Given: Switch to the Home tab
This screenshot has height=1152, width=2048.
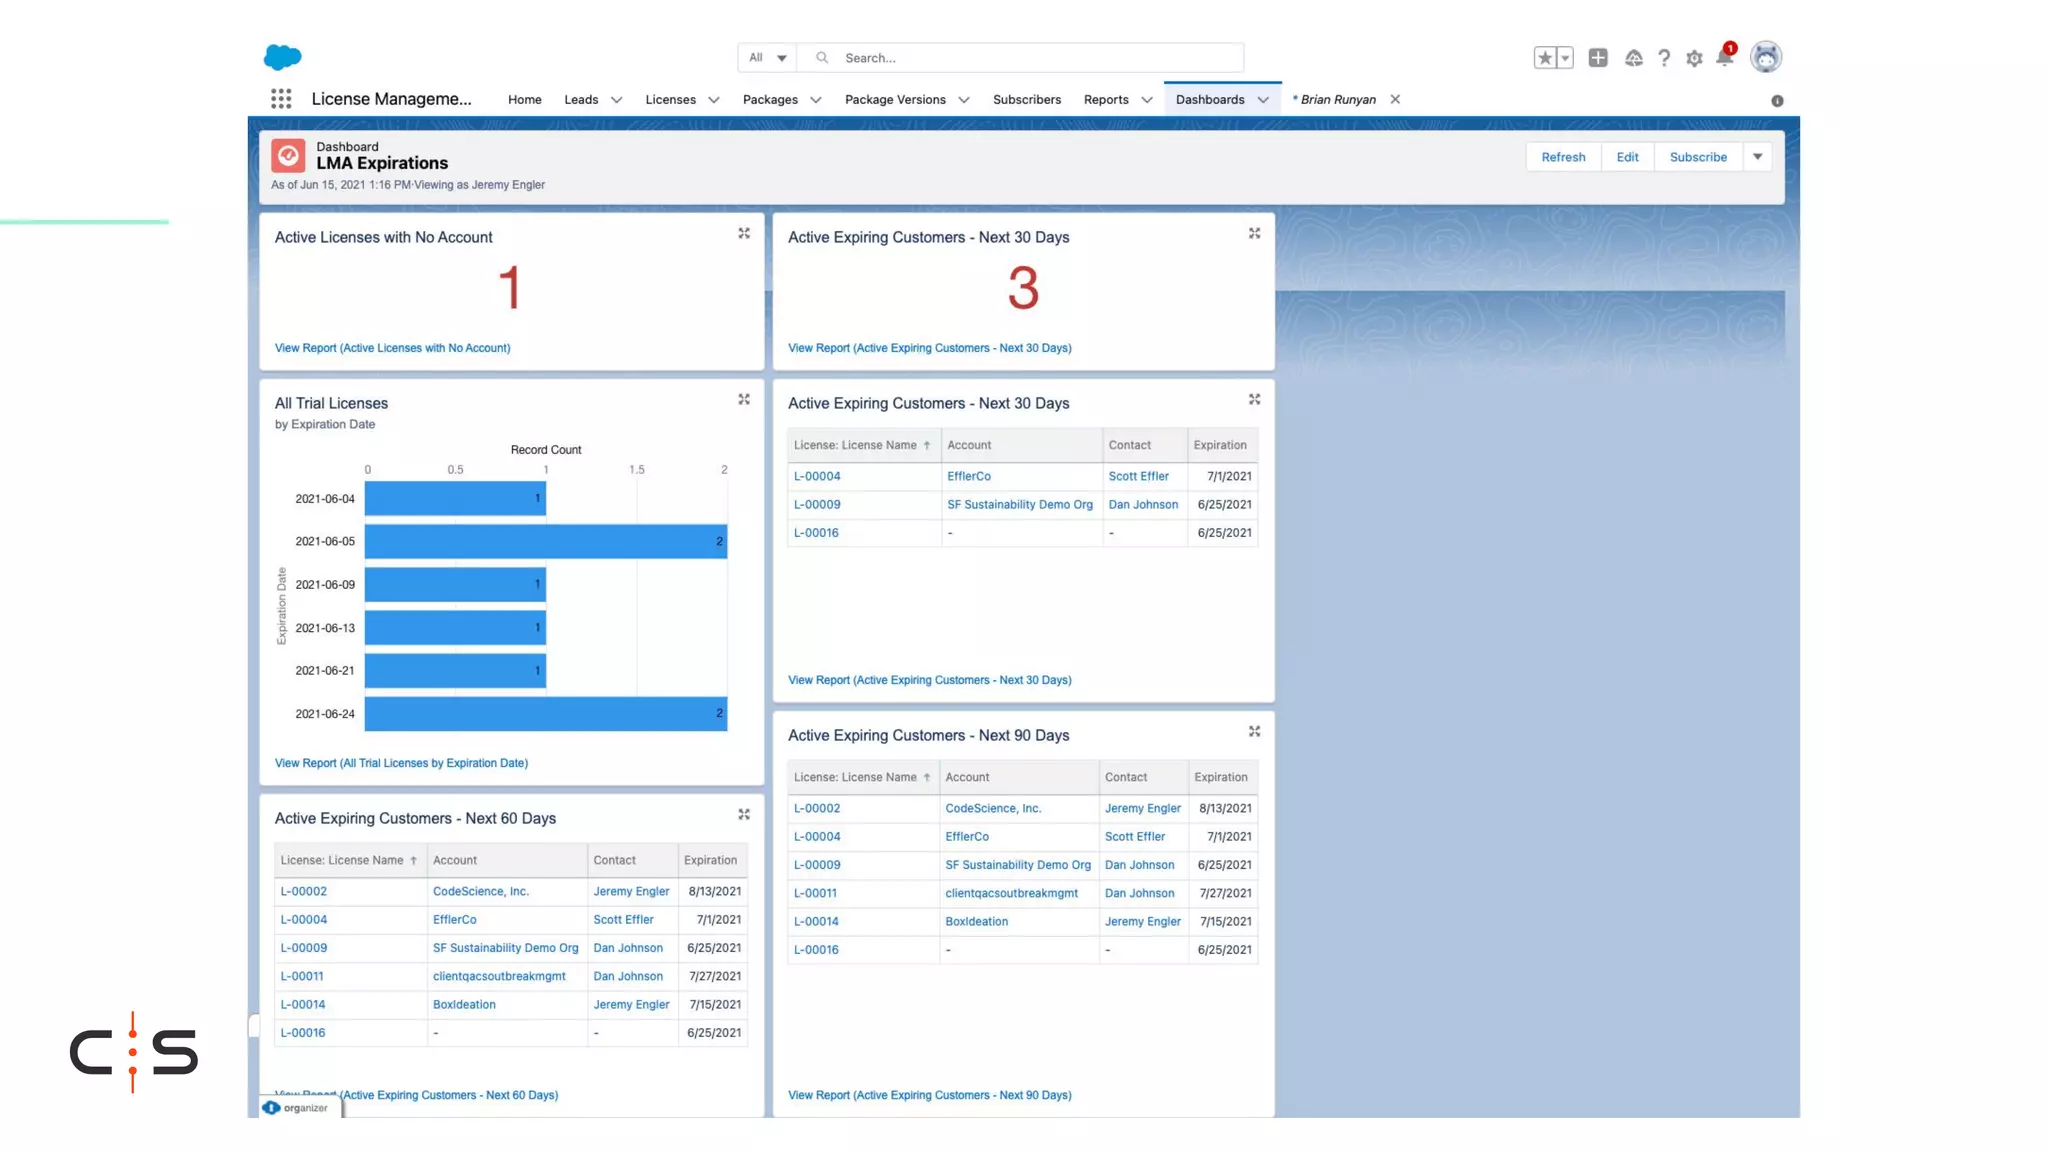Looking at the screenshot, I should (x=524, y=100).
